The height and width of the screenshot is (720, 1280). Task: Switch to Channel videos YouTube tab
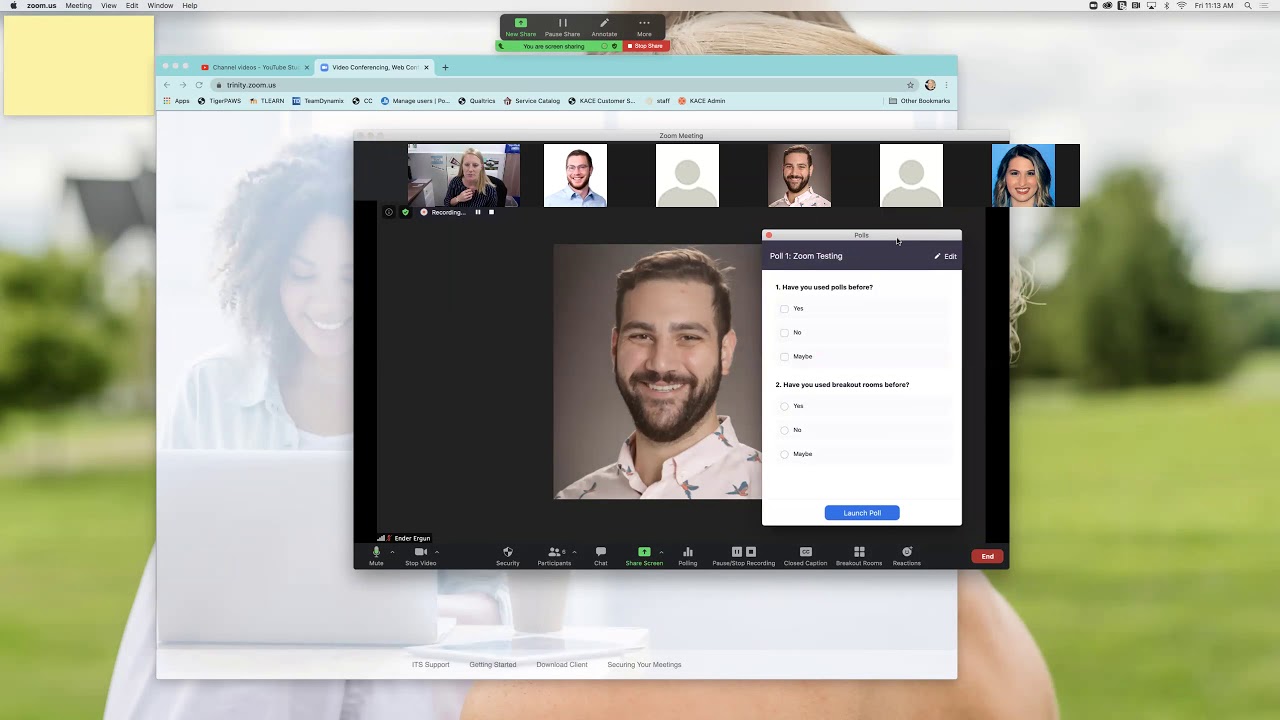[255, 67]
